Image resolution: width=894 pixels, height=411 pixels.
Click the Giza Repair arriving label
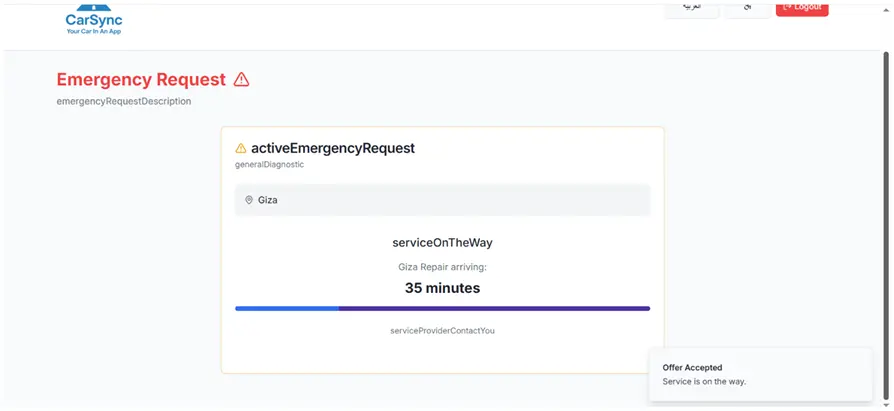[442, 267]
